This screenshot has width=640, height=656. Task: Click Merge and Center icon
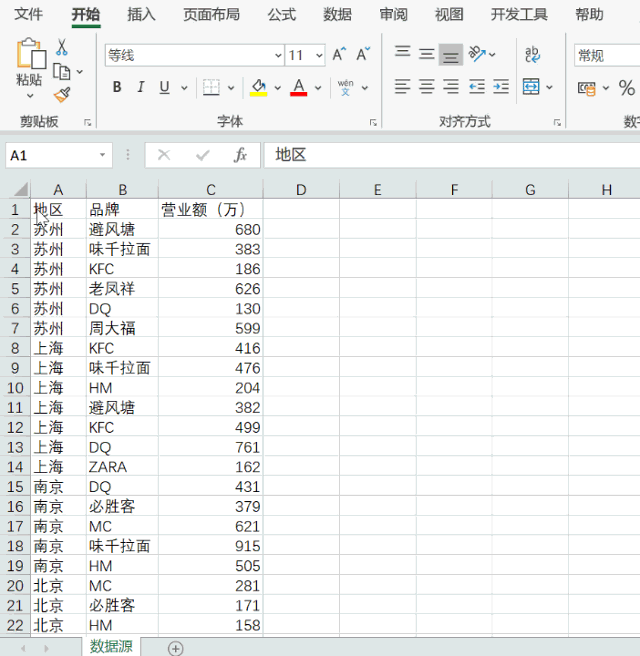tap(531, 87)
